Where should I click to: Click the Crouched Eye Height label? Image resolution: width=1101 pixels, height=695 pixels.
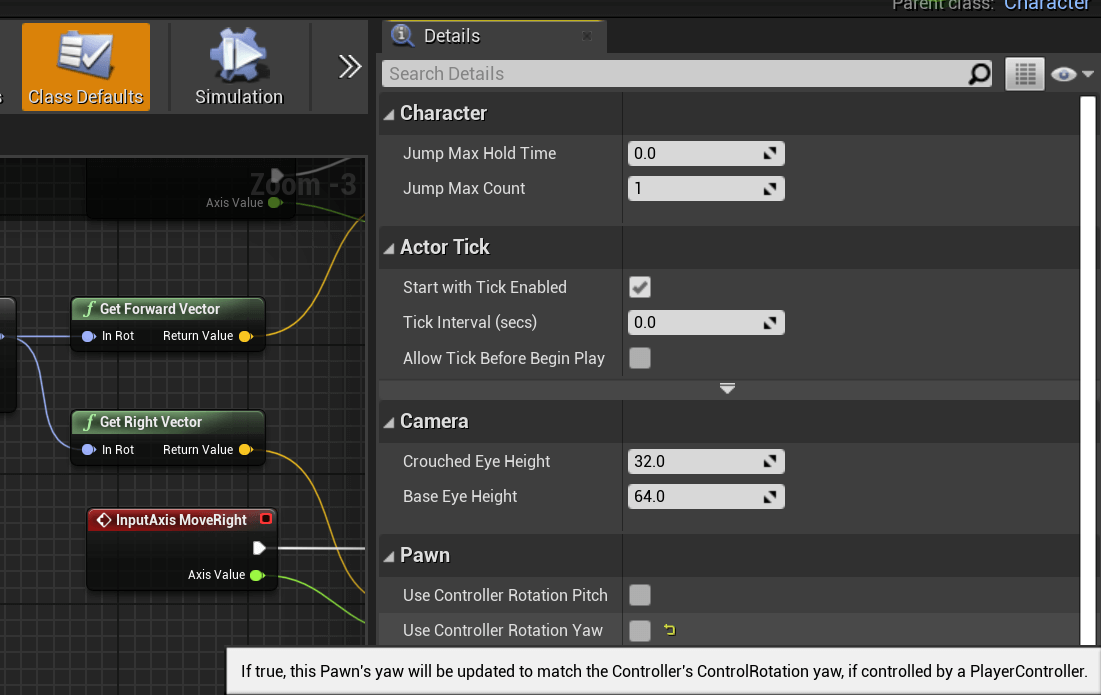pos(476,462)
